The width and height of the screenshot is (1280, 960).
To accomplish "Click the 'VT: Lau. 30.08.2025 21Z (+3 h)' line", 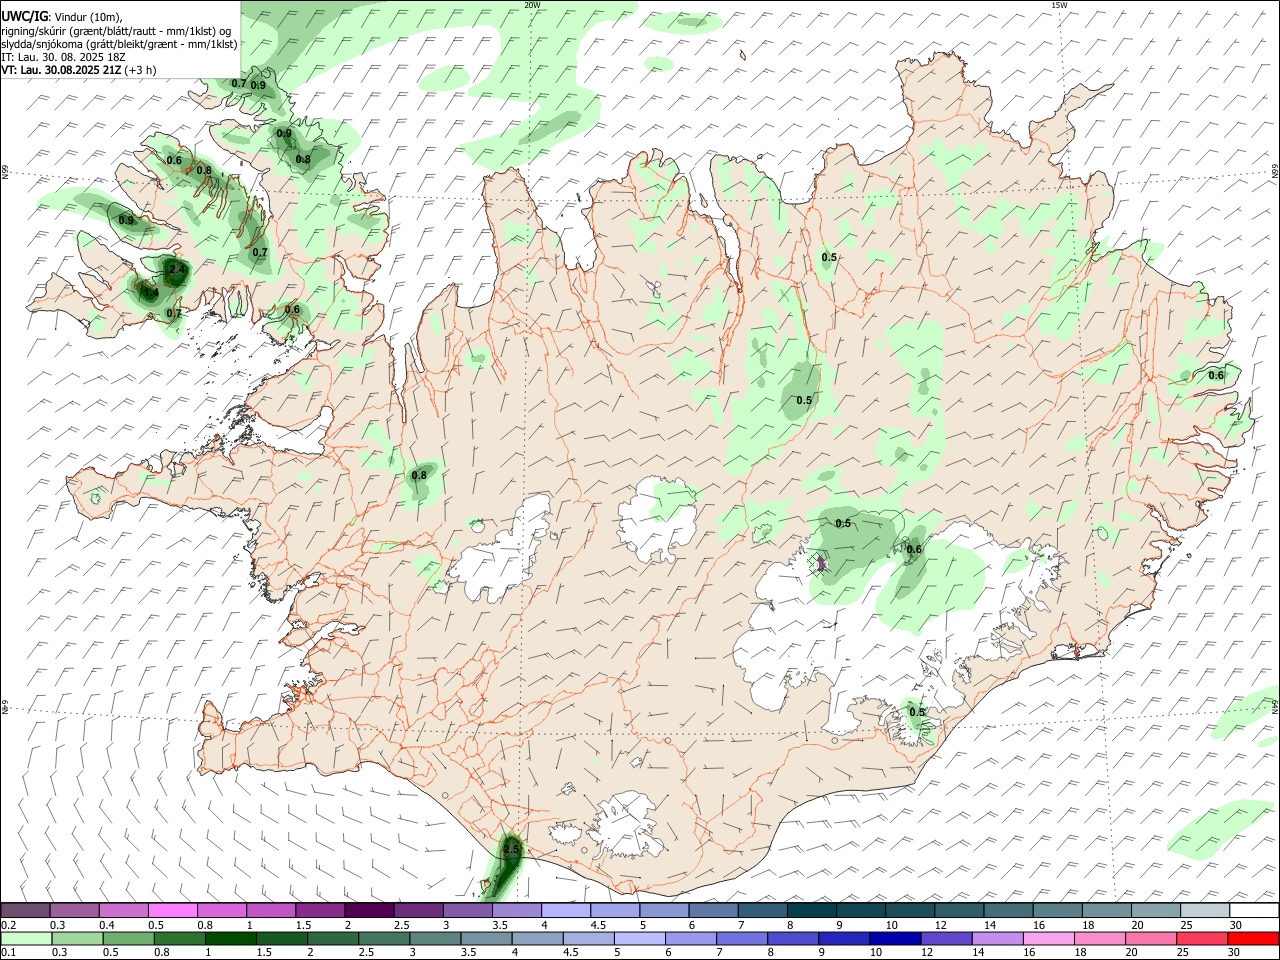I will (x=78, y=70).
